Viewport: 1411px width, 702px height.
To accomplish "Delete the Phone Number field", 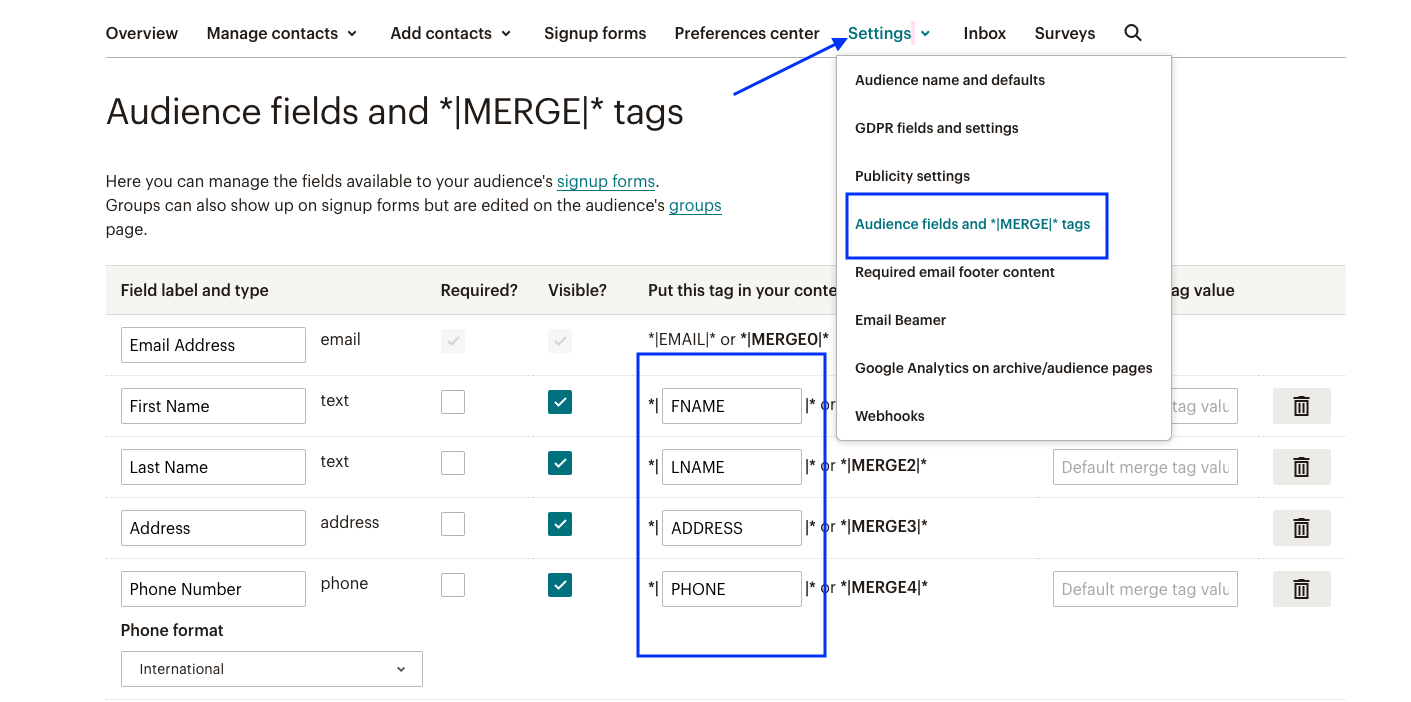I will [x=1301, y=589].
